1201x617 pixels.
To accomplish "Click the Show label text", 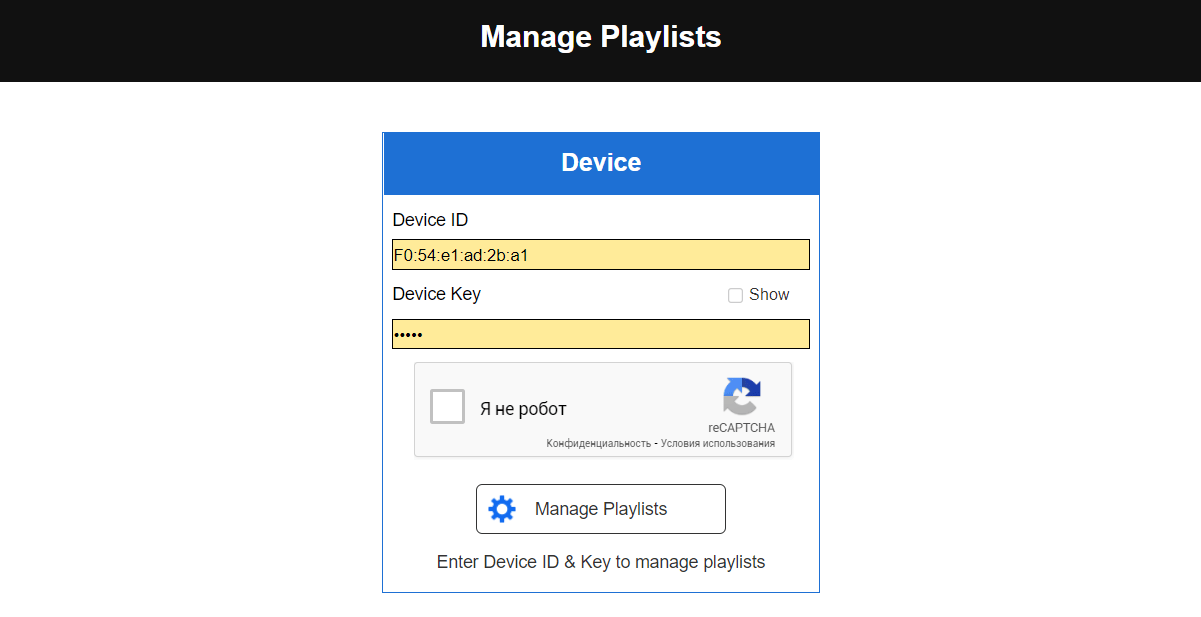I will point(769,295).
